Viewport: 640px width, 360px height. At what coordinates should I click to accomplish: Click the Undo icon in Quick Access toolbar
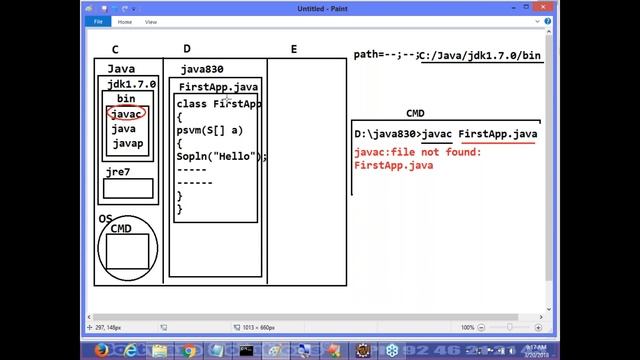(x=115, y=9)
